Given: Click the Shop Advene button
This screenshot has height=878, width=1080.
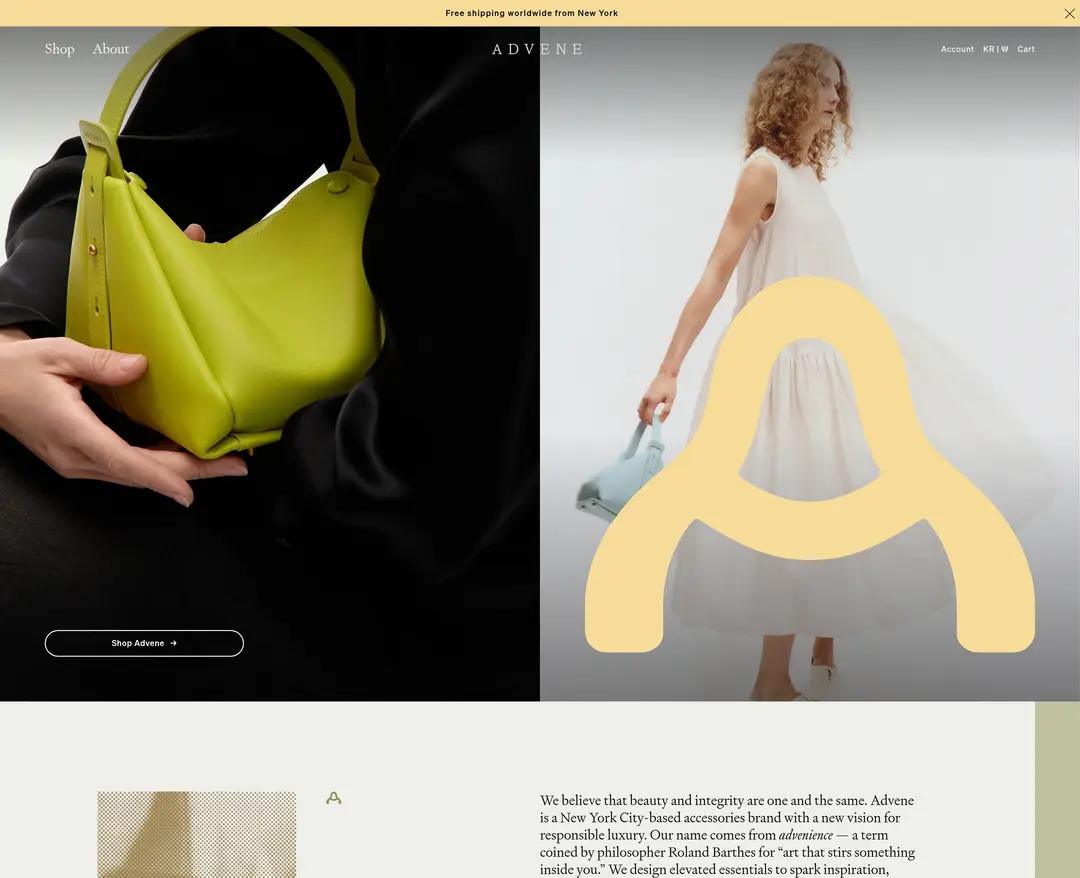Looking at the screenshot, I should 144,643.
